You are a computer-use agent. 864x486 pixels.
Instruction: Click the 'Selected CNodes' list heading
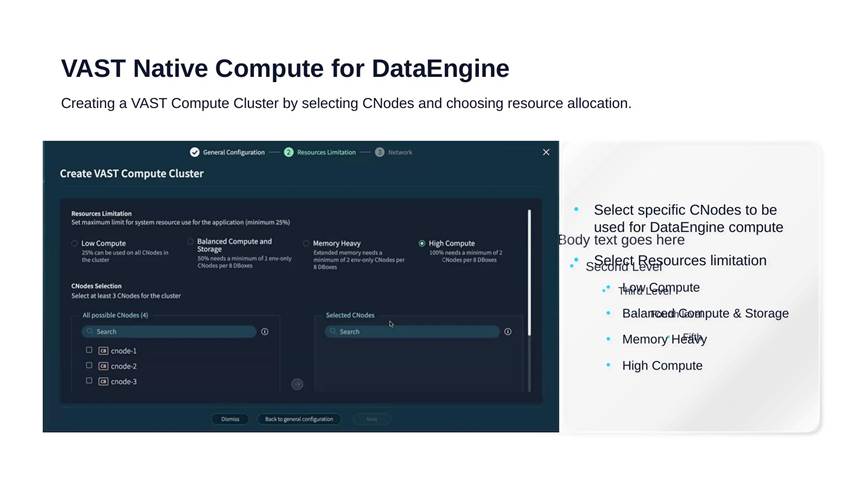350,315
